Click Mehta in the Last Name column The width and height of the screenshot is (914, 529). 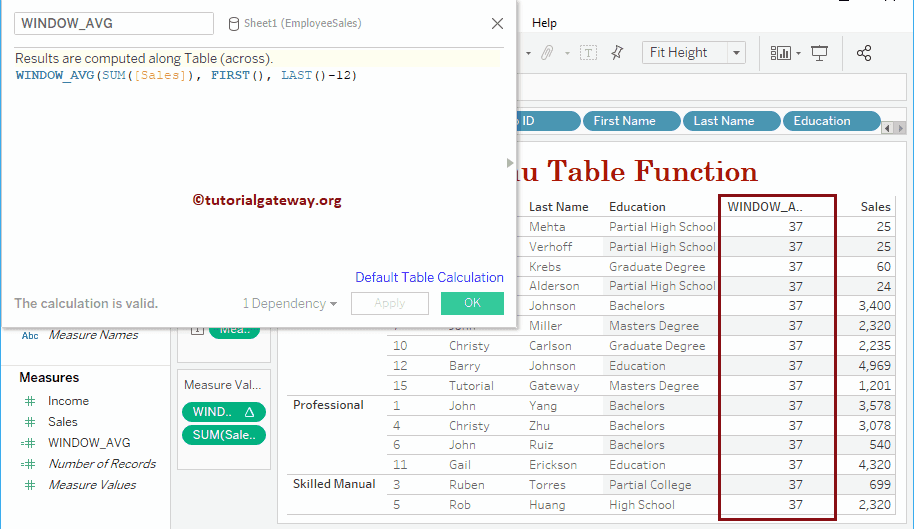tap(547, 227)
